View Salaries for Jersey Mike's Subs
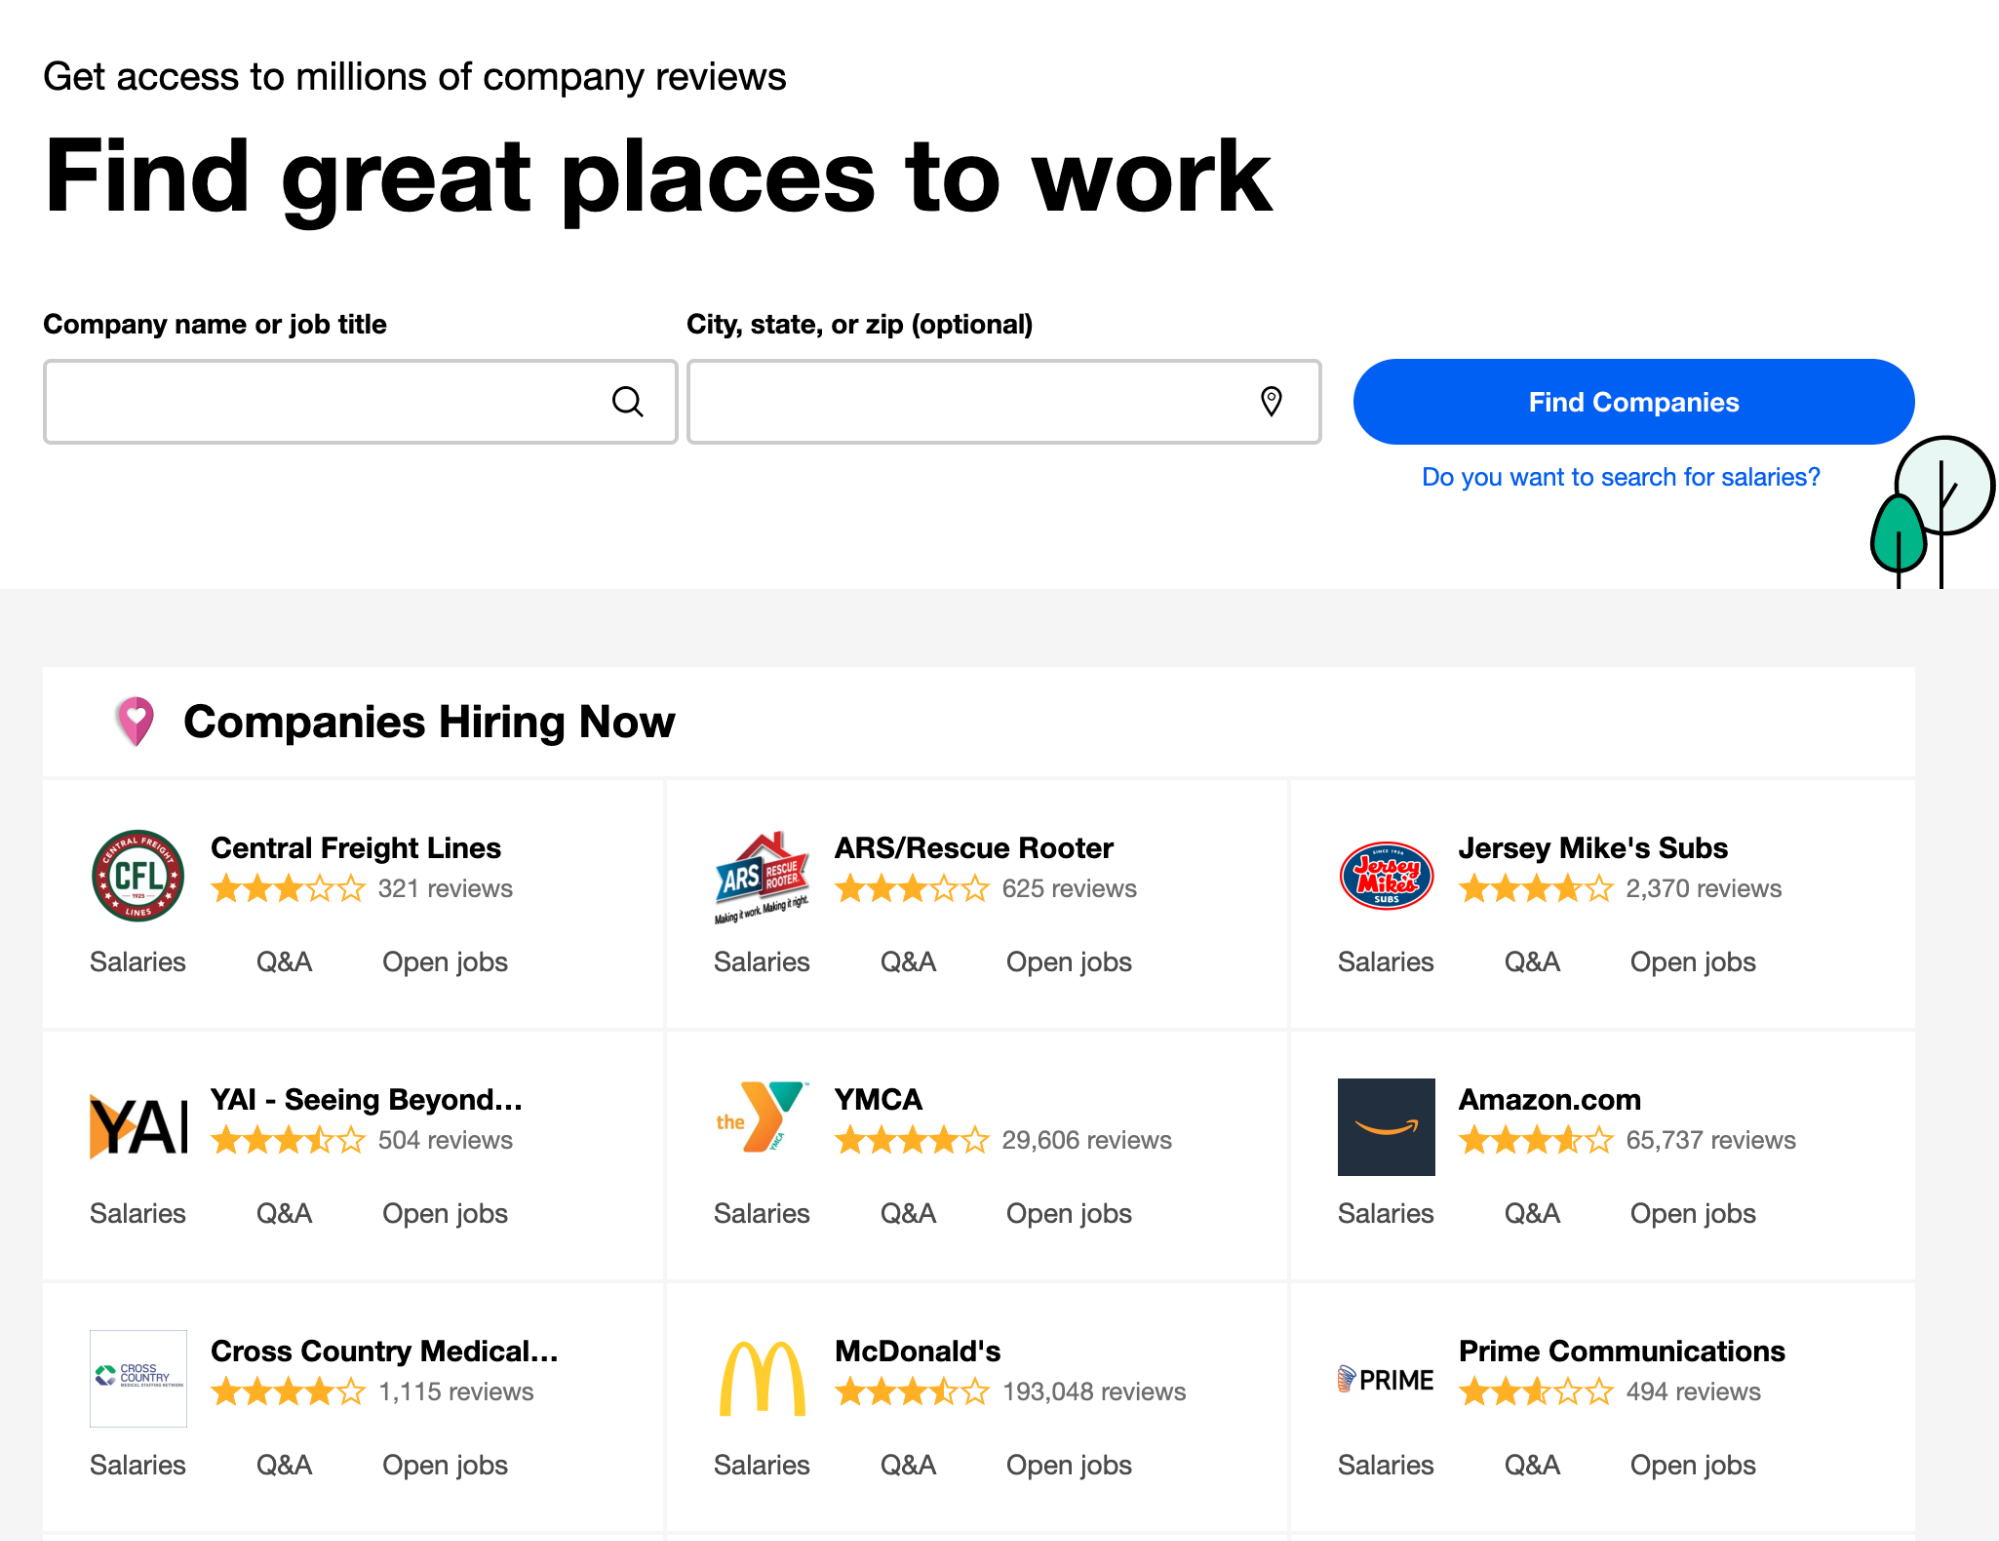This screenshot has width=1999, height=1541. click(x=1386, y=962)
